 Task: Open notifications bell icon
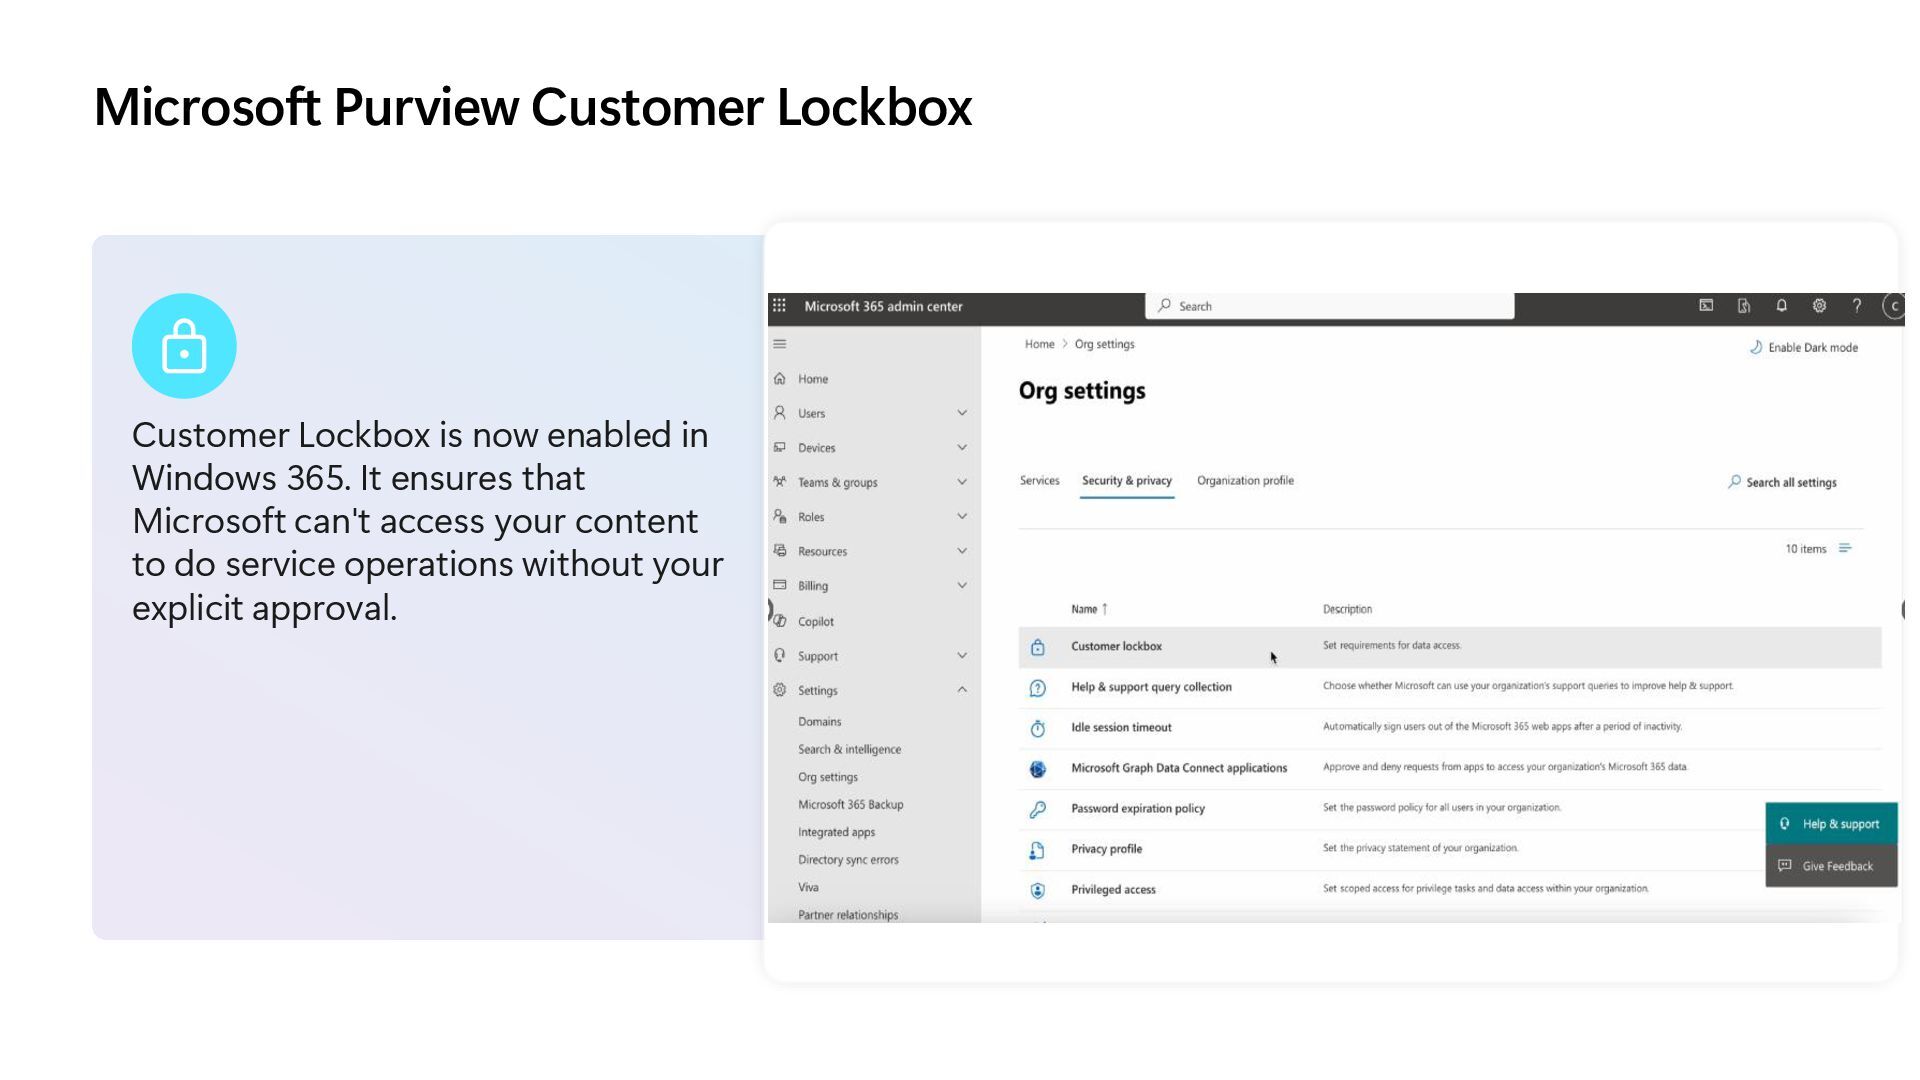1781,306
